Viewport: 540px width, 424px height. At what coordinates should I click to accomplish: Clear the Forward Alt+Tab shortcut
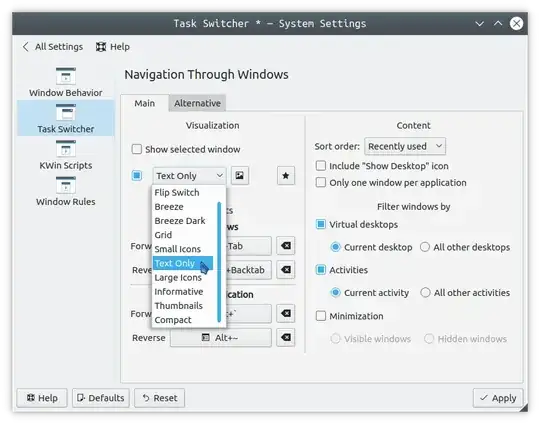click(x=285, y=246)
